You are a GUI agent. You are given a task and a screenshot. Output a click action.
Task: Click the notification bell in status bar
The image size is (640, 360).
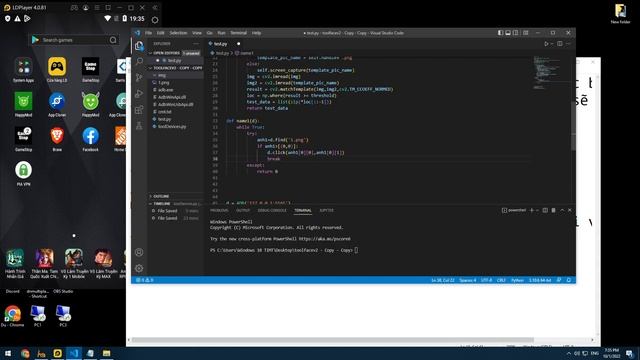(x=569, y=280)
